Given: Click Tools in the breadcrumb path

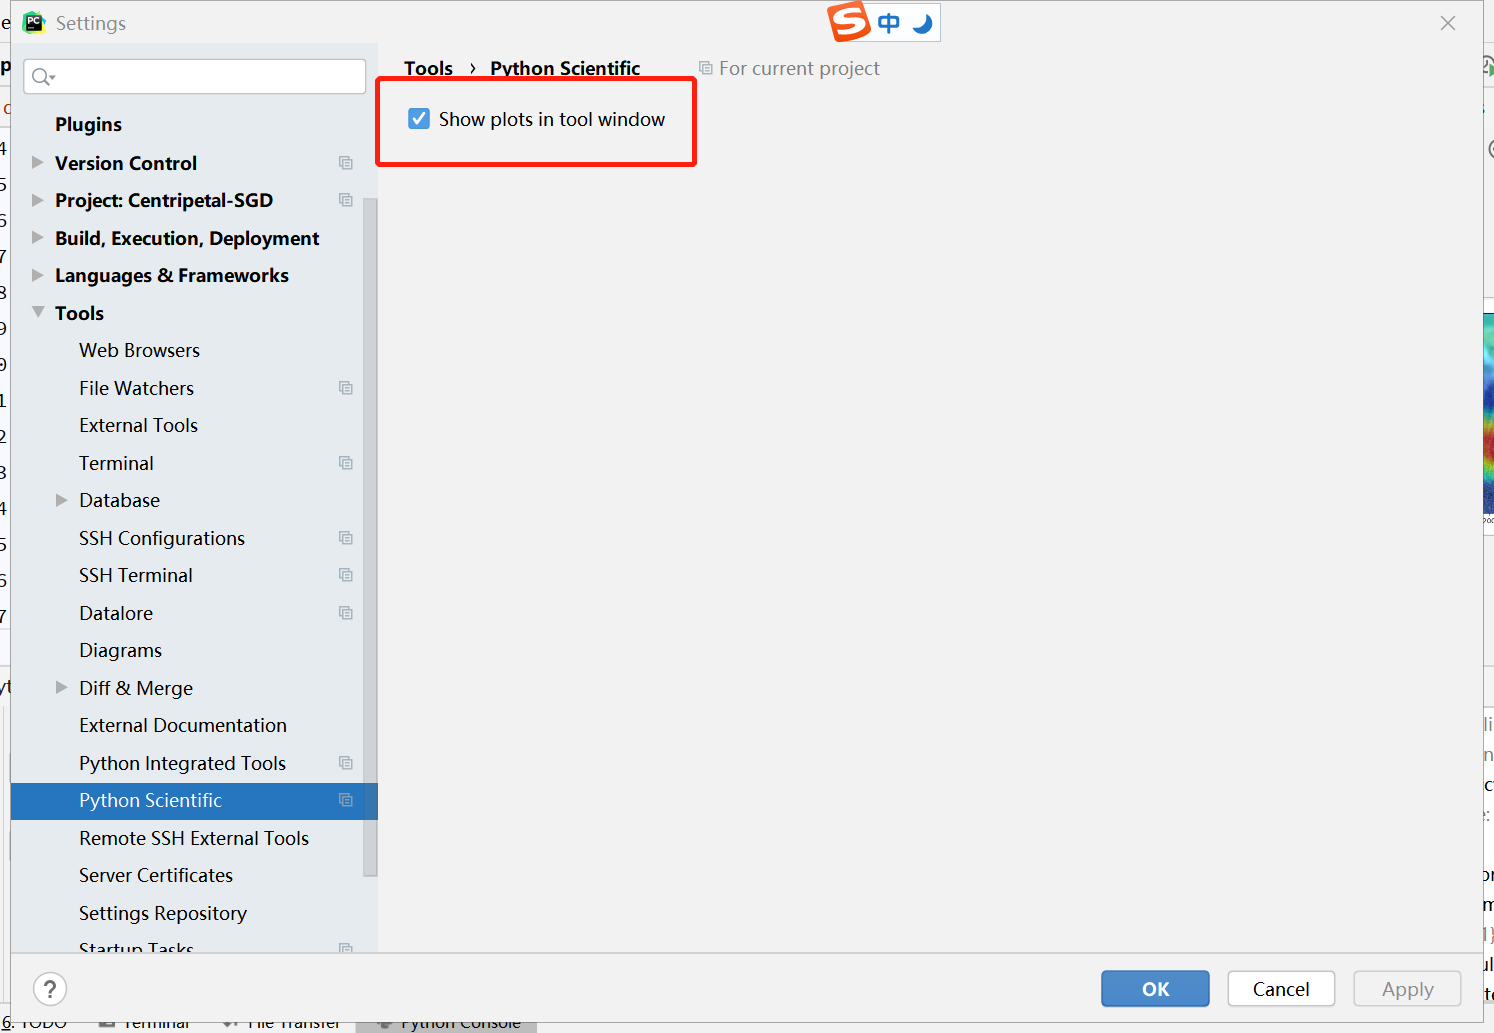Looking at the screenshot, I should pos(428,68).
